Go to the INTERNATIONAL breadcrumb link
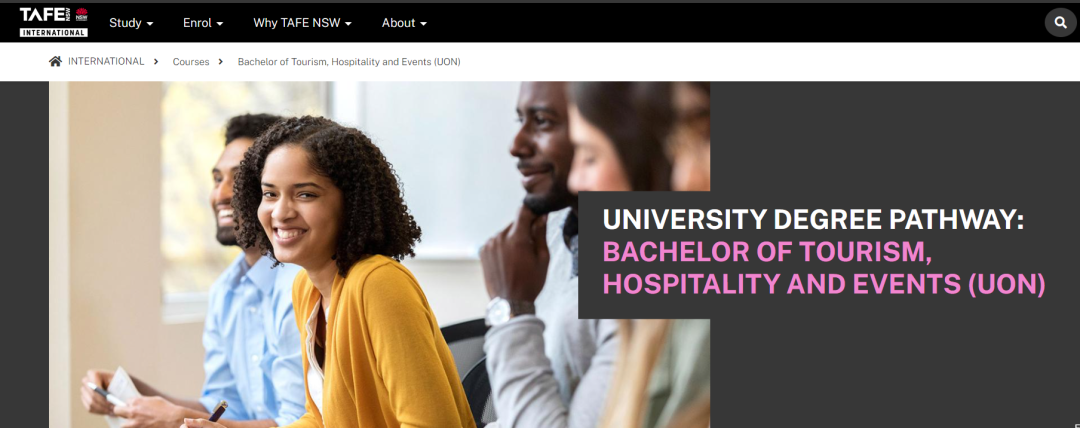 (106, 61)
